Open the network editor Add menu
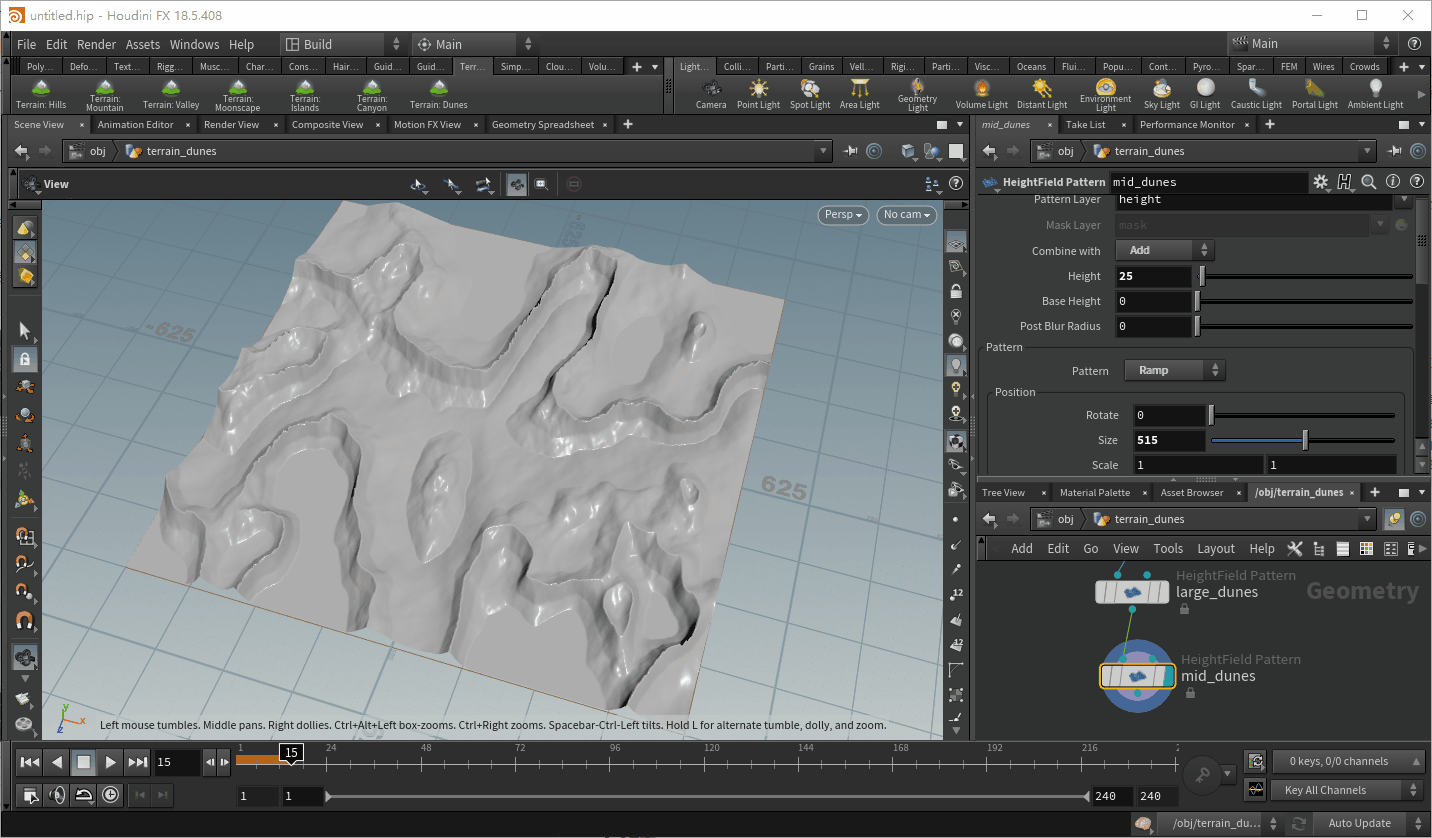Screen dimensions: 1432x838 (1022, 548)
